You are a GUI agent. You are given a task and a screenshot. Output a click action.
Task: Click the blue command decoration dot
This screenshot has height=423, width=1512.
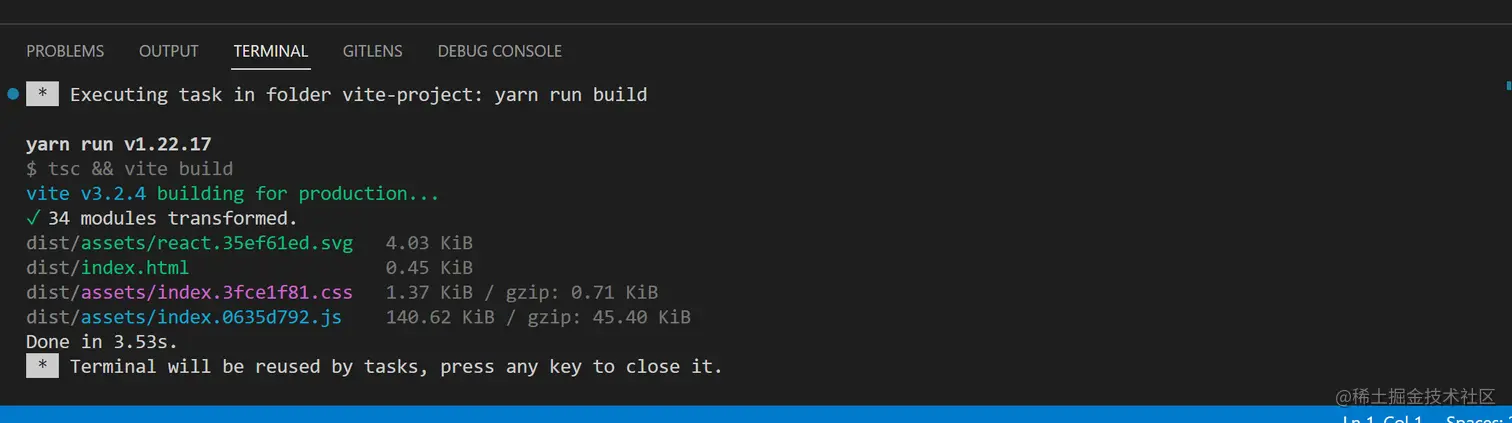tap(13, 94)
